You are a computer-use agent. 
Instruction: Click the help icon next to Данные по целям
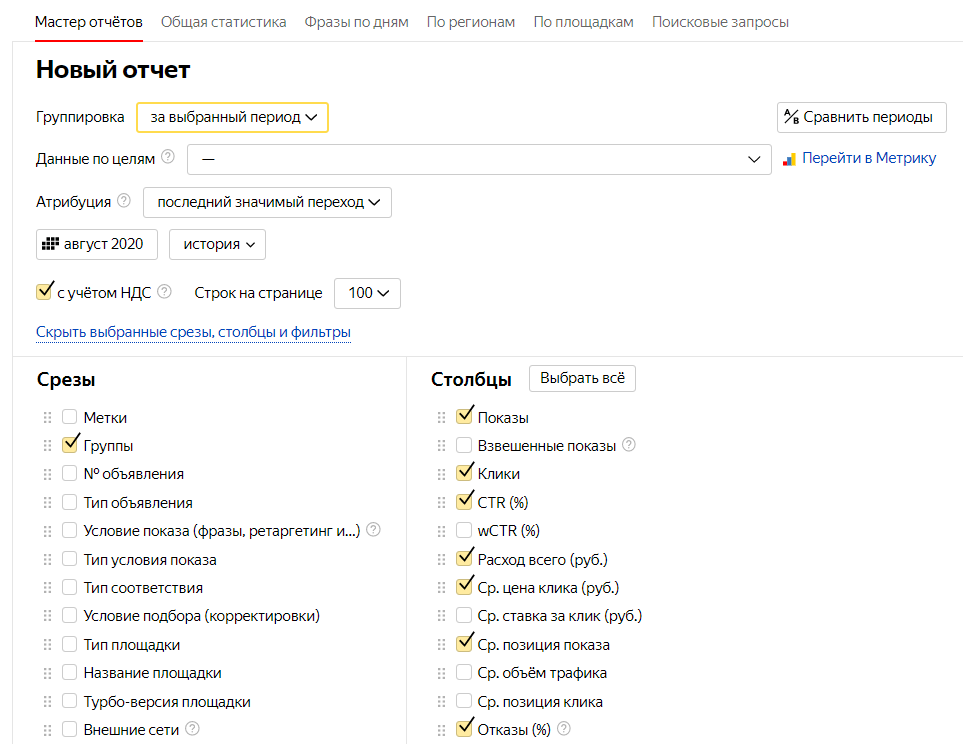[168, 157]
